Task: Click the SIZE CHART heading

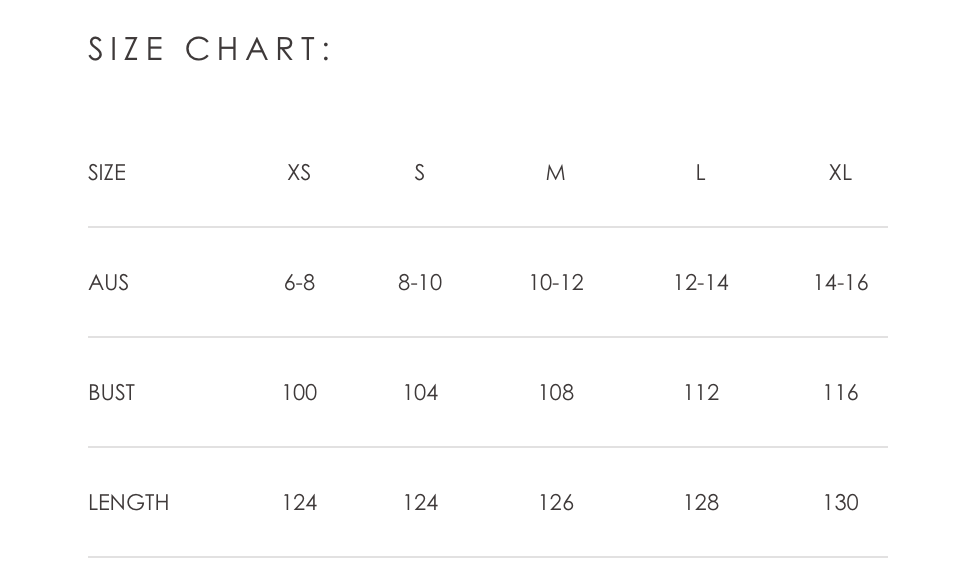Action: (210, 49)
